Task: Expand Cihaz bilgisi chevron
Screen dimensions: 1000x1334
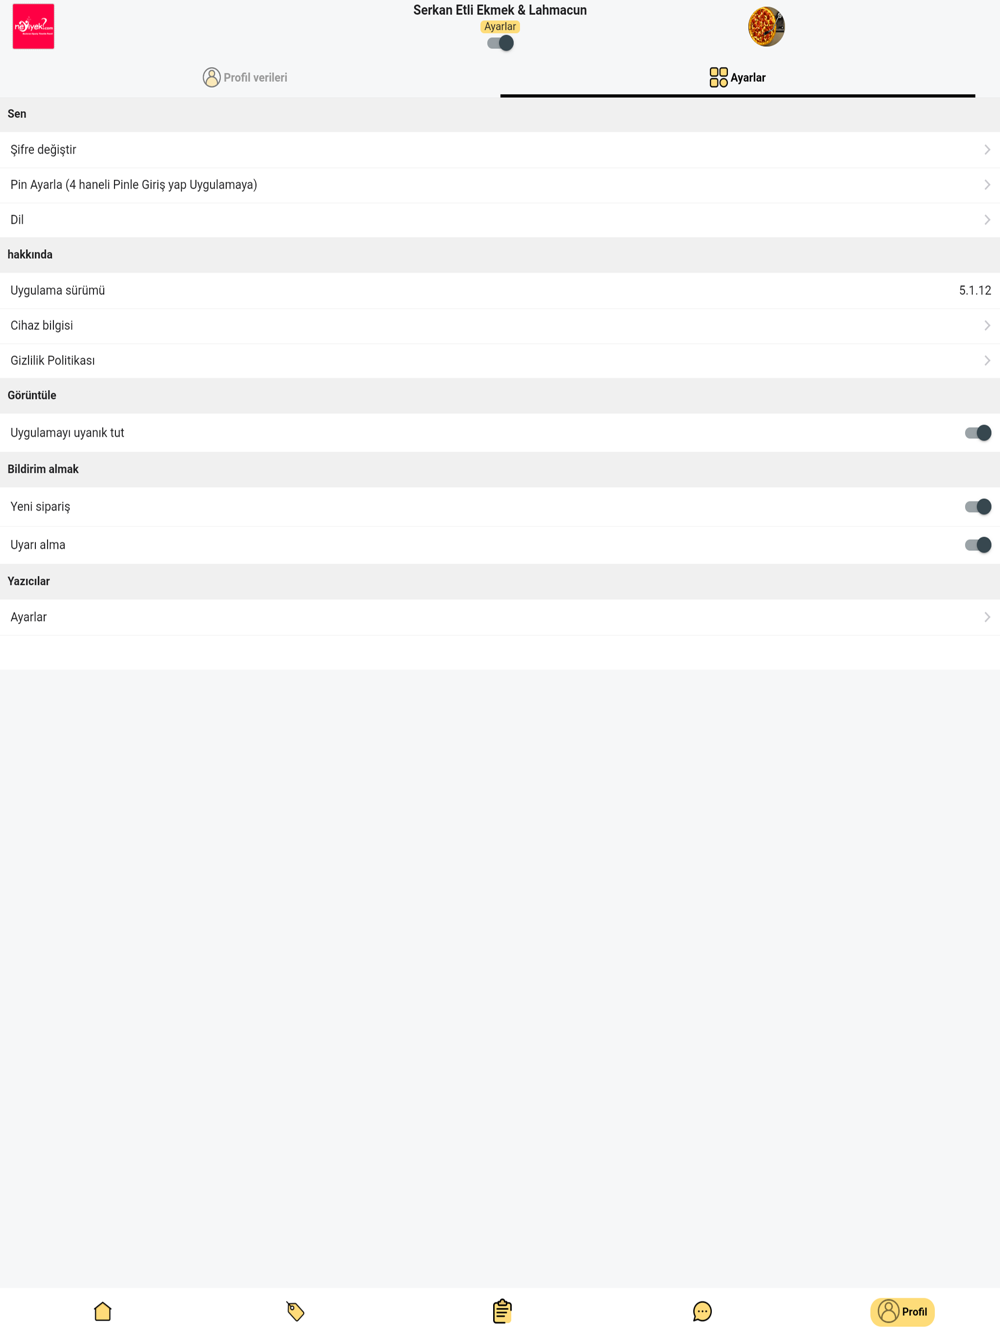Action: tap(987, 326)
